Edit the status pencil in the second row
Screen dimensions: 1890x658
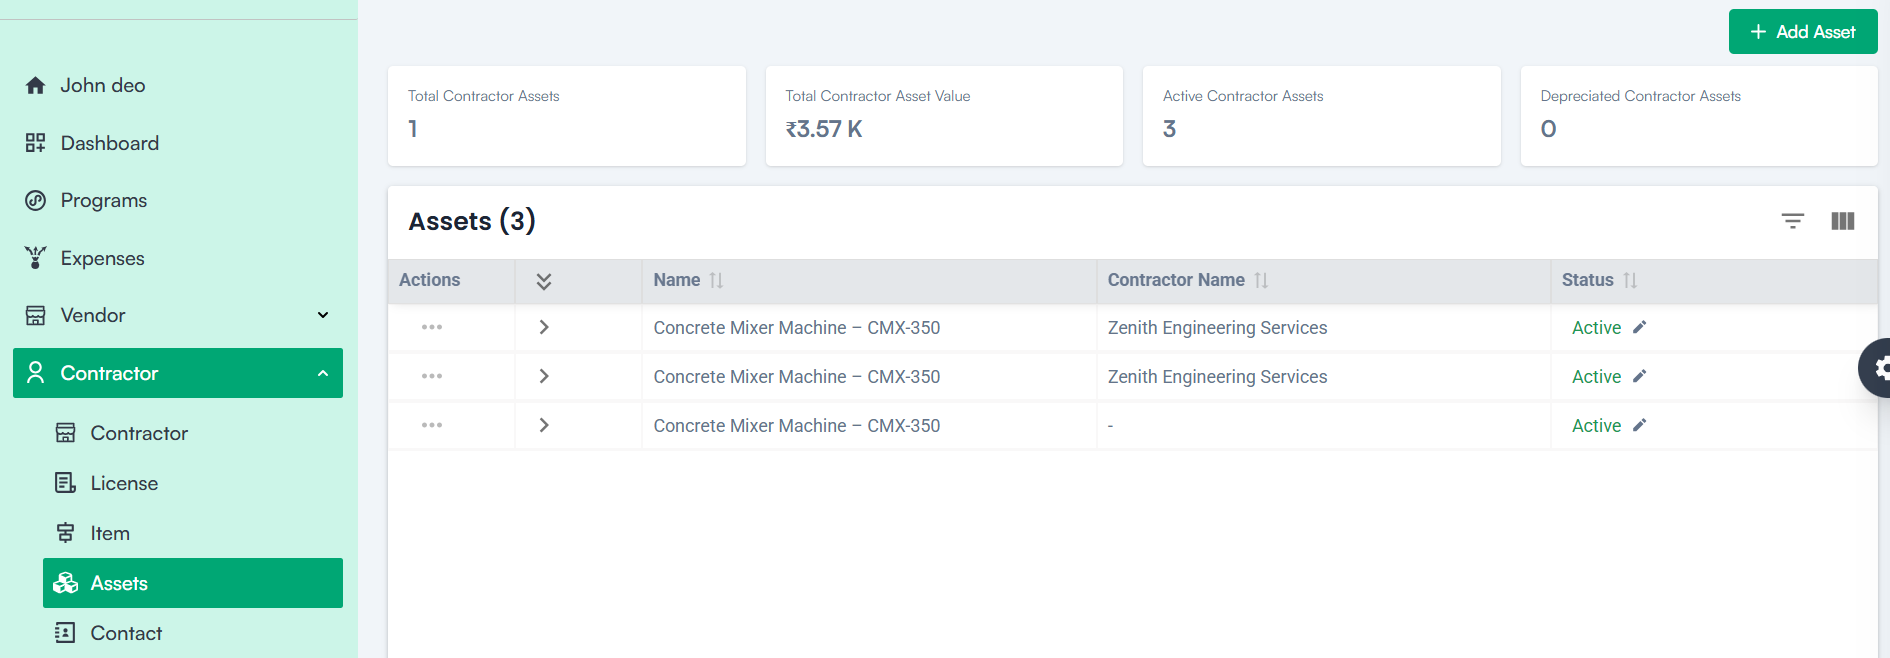(1639, 376)
